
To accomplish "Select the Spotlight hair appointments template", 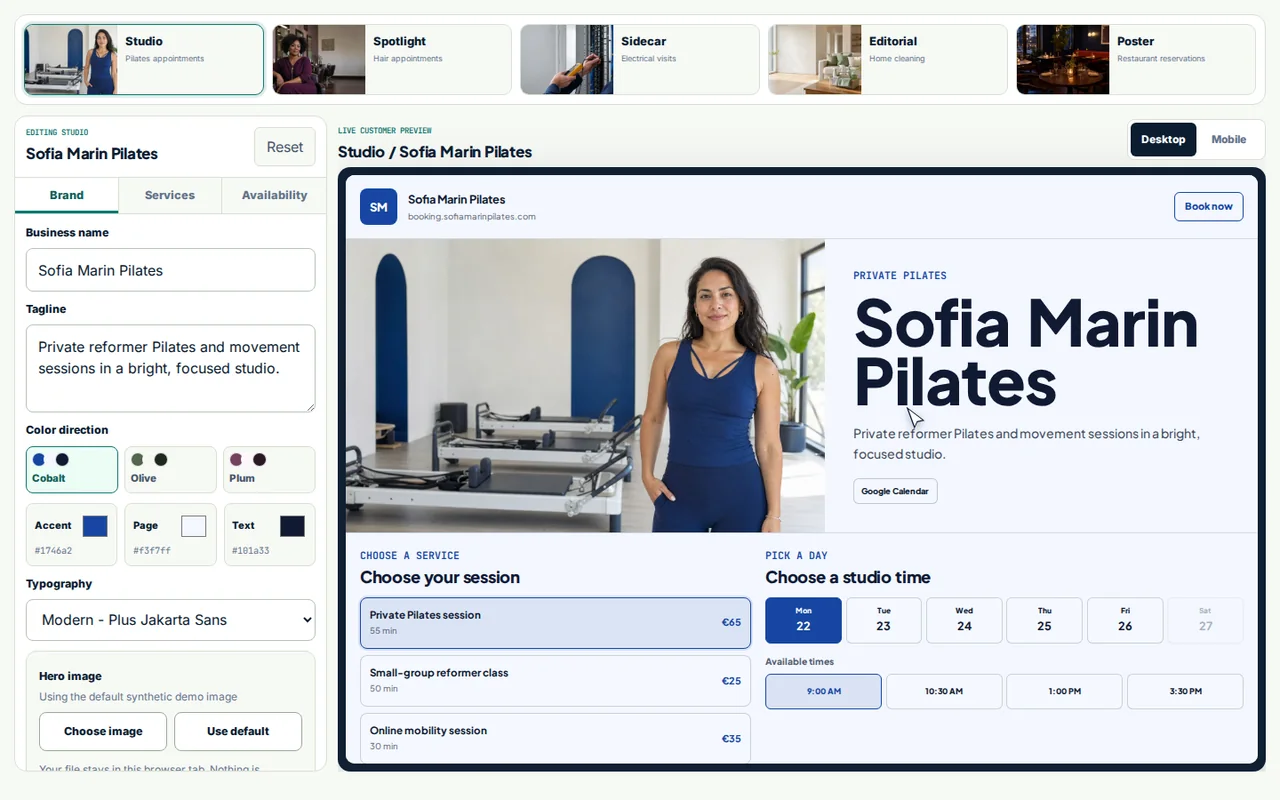I will [x=392, y=60].
